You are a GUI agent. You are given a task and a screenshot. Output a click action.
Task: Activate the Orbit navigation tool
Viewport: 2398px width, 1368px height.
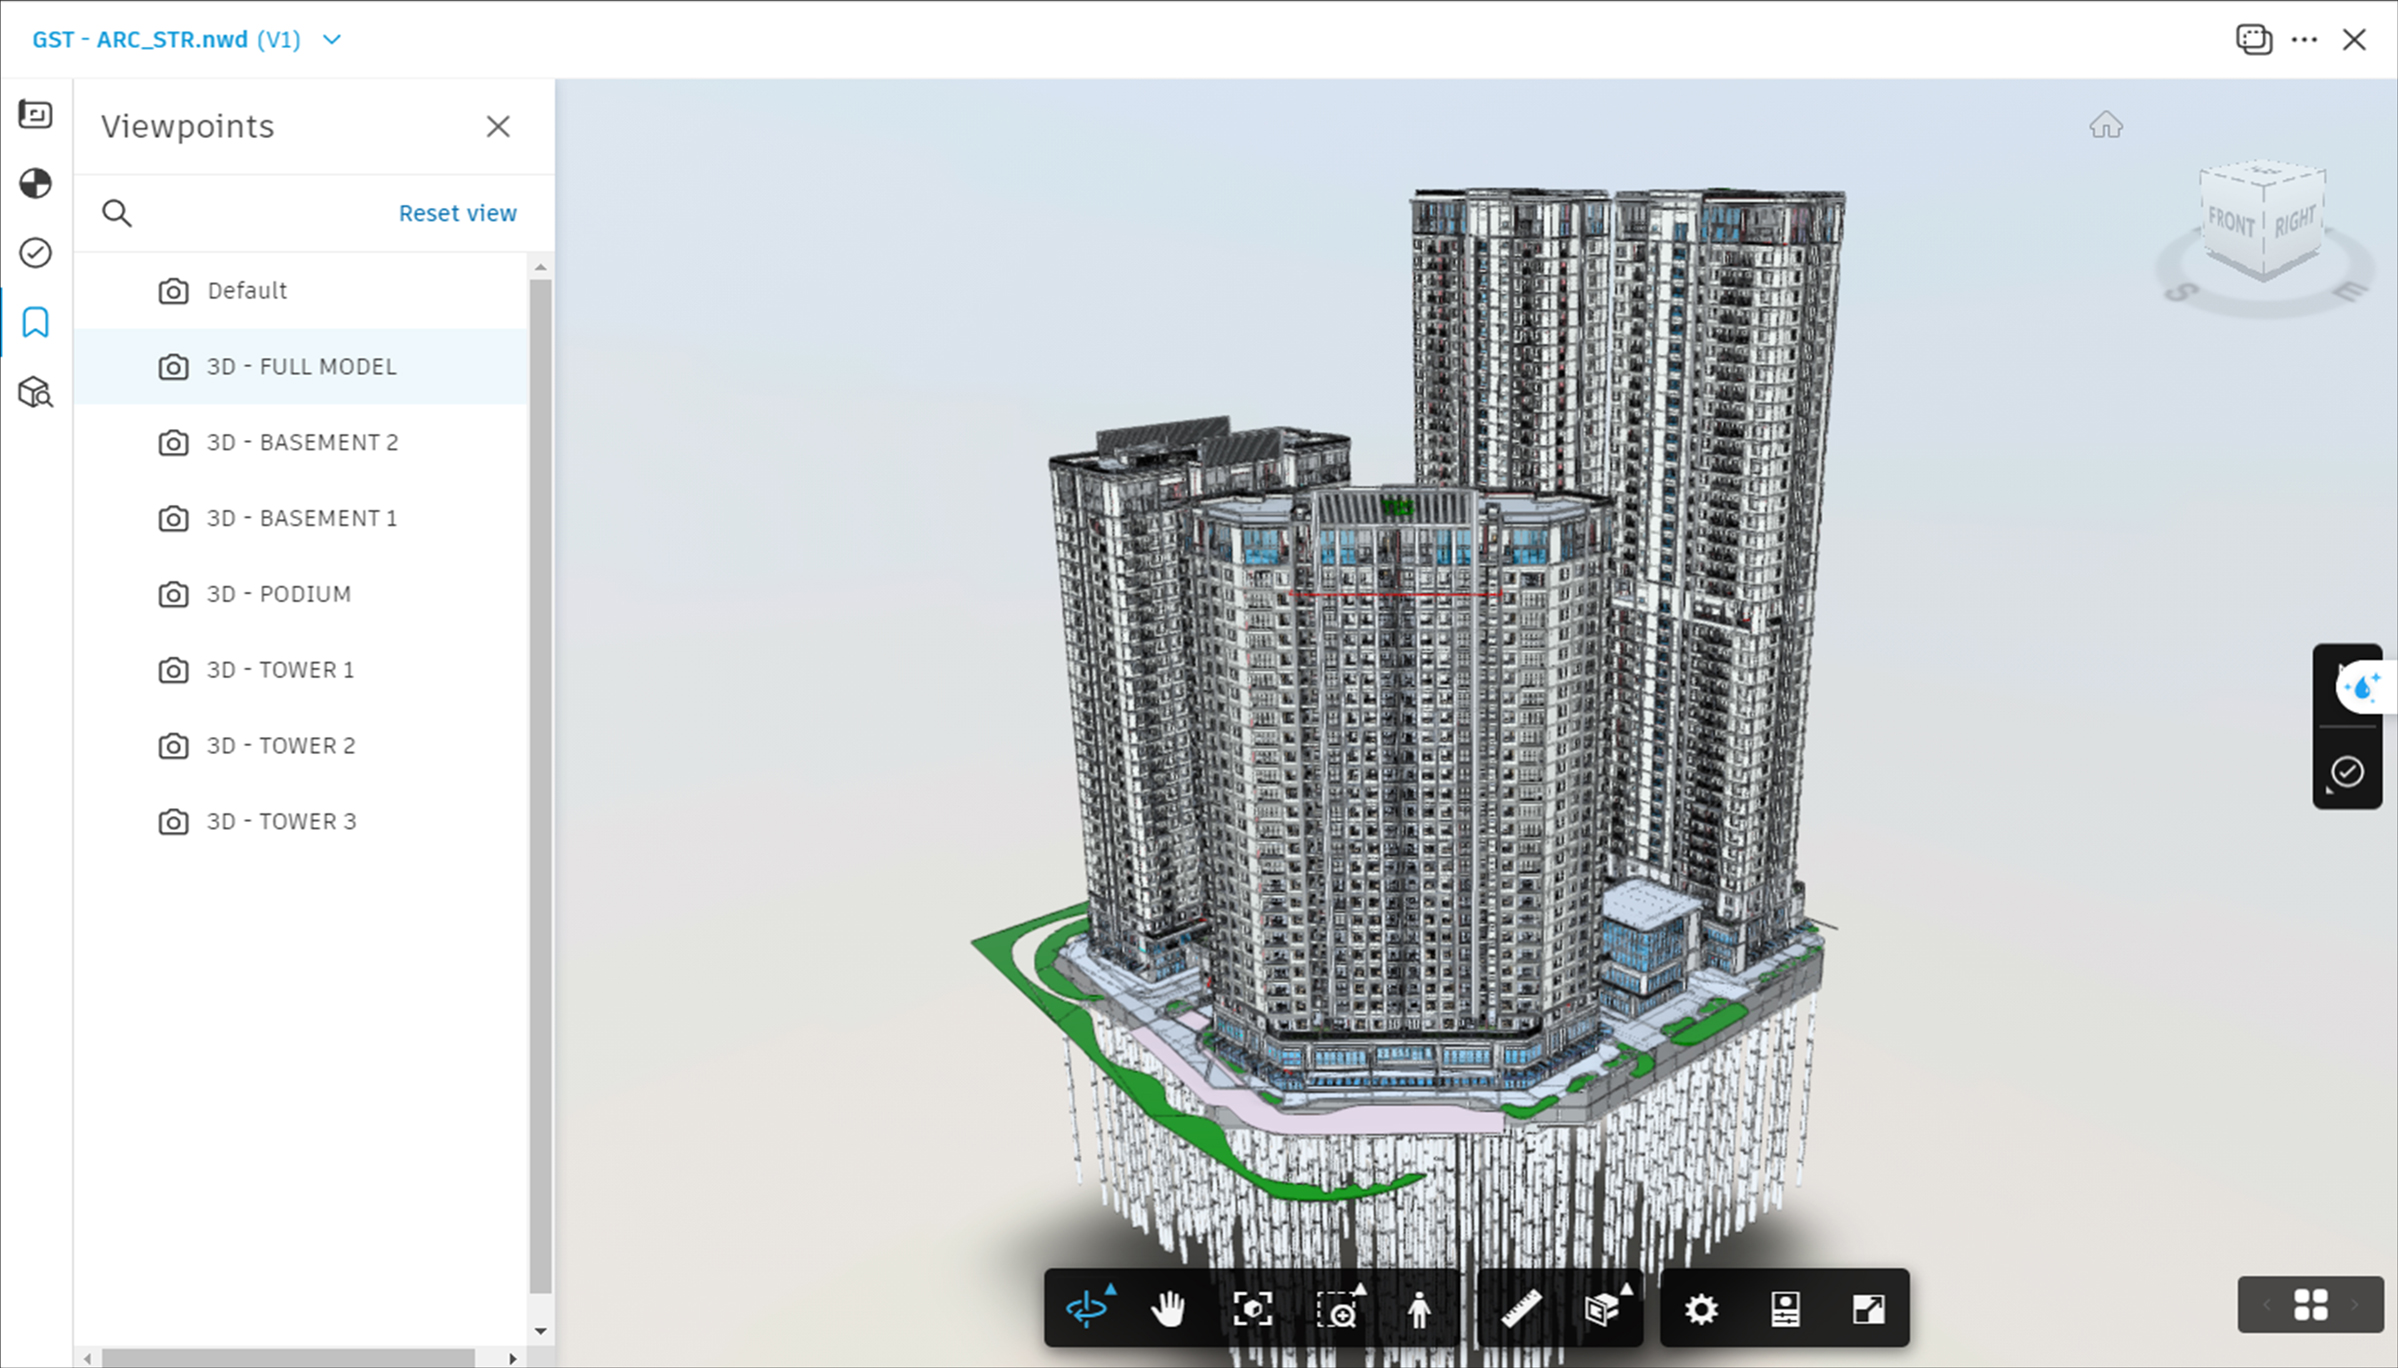point(1087,1308)
